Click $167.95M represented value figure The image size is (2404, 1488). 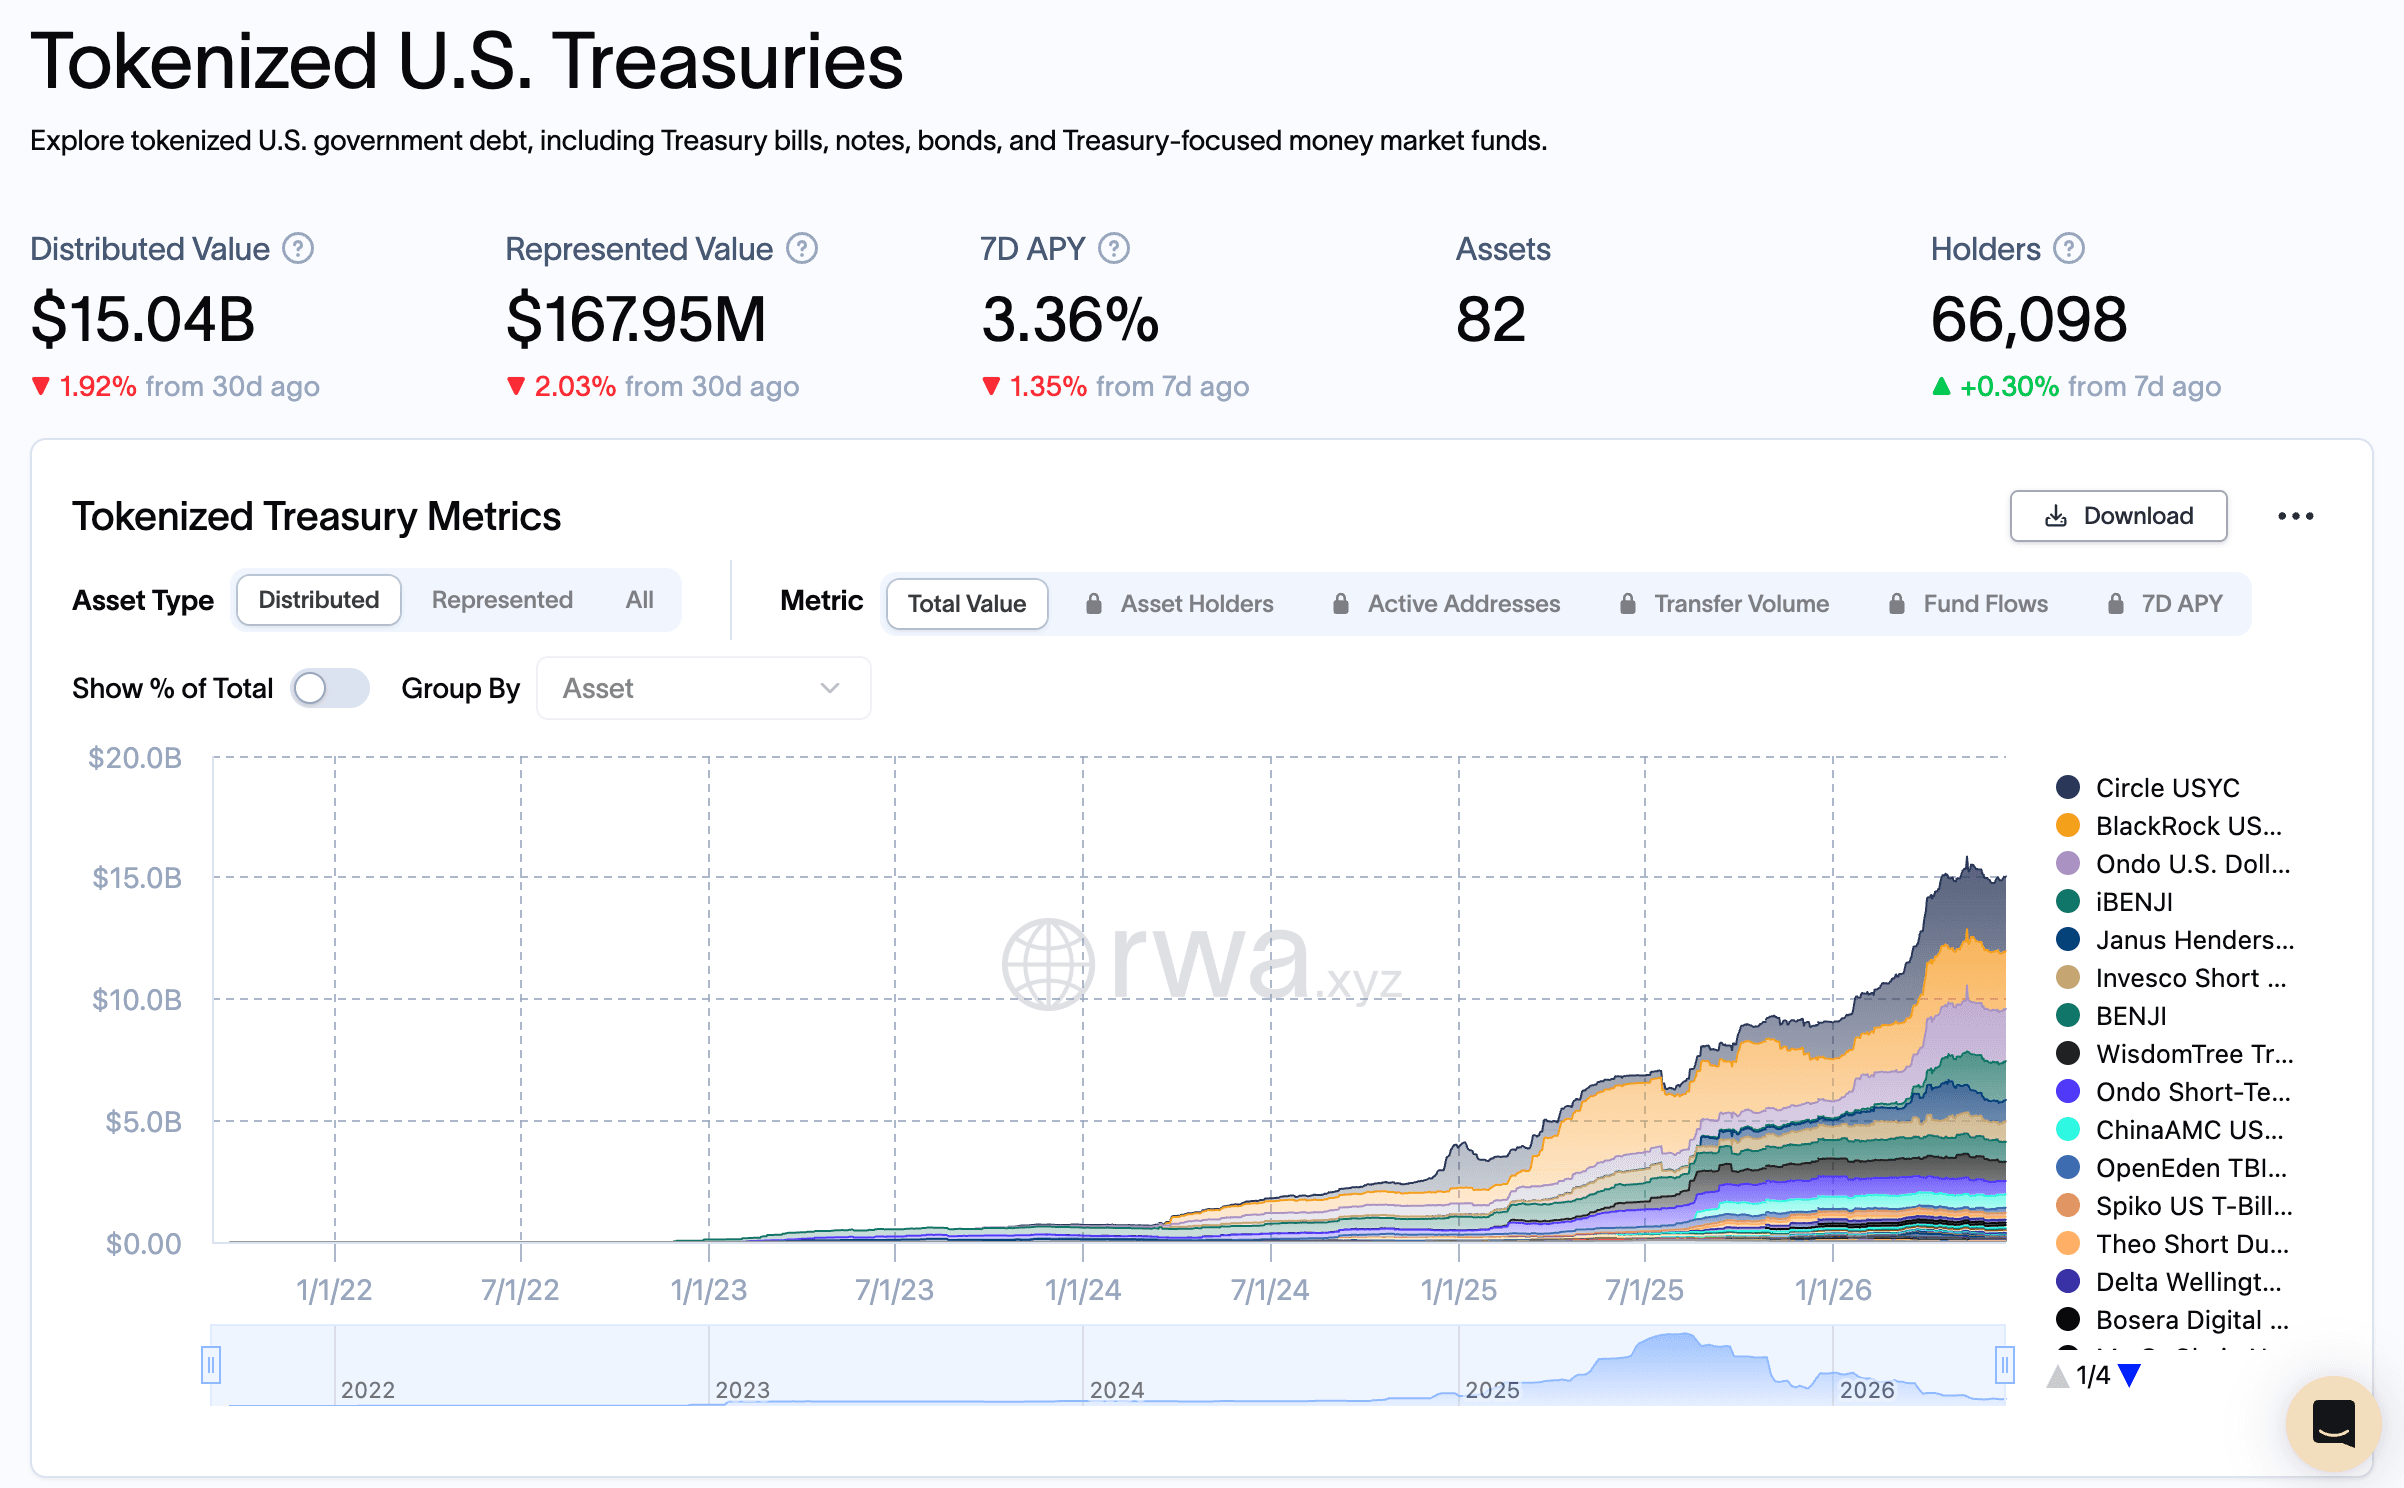[636, 320]
